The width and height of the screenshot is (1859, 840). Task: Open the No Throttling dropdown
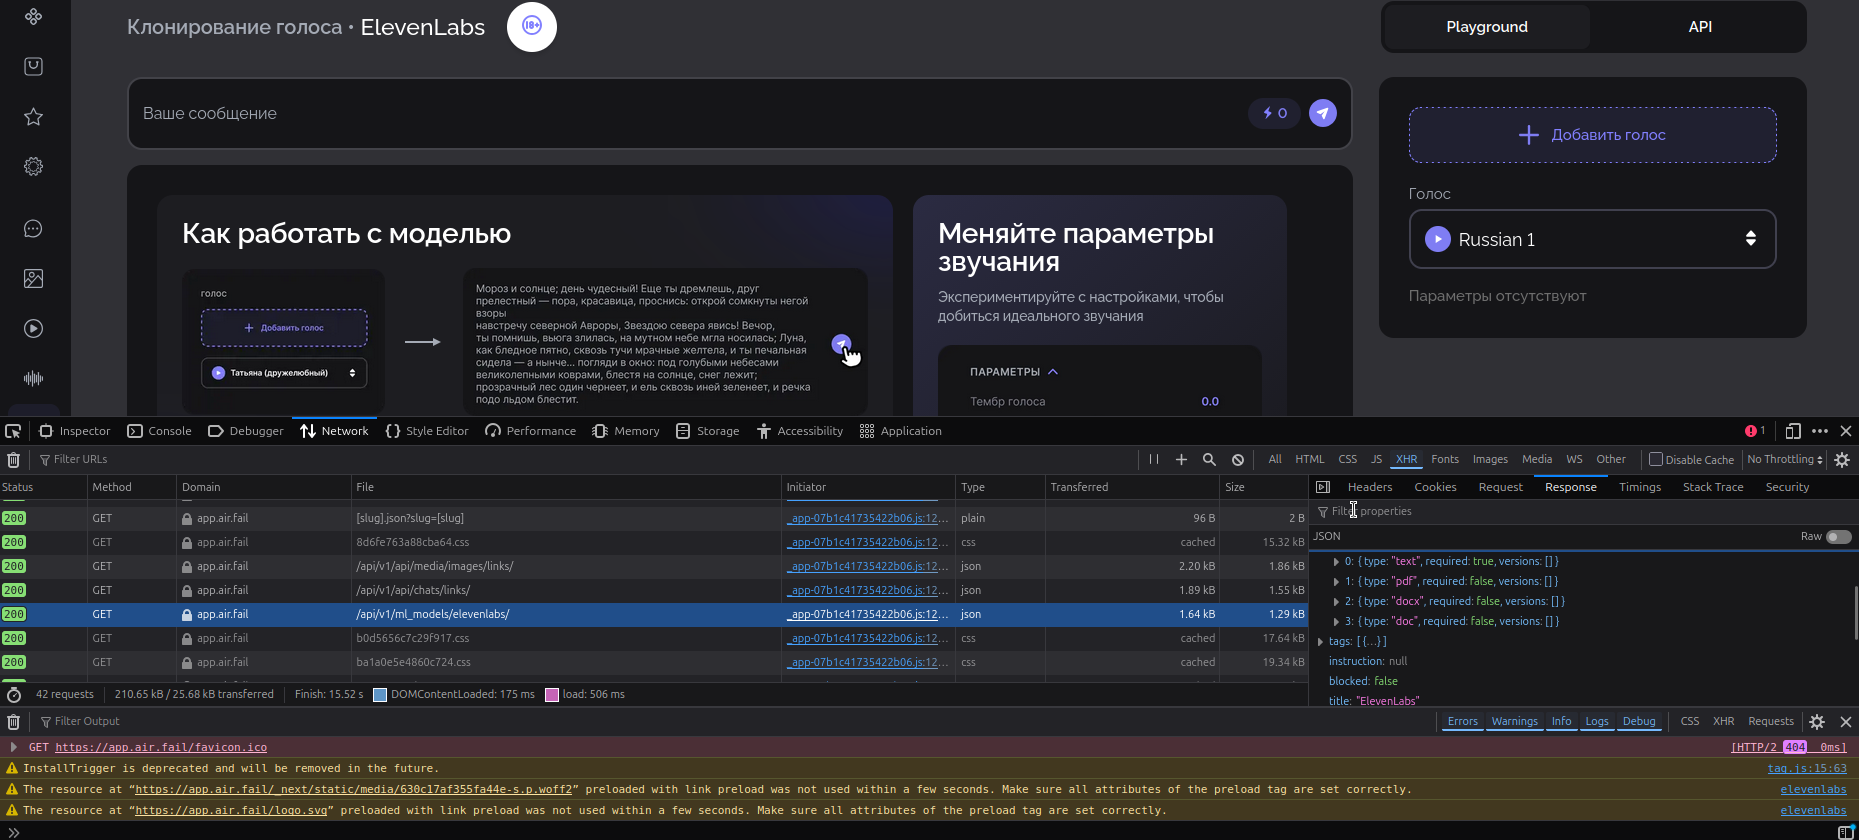click(x=1785, y=460)
